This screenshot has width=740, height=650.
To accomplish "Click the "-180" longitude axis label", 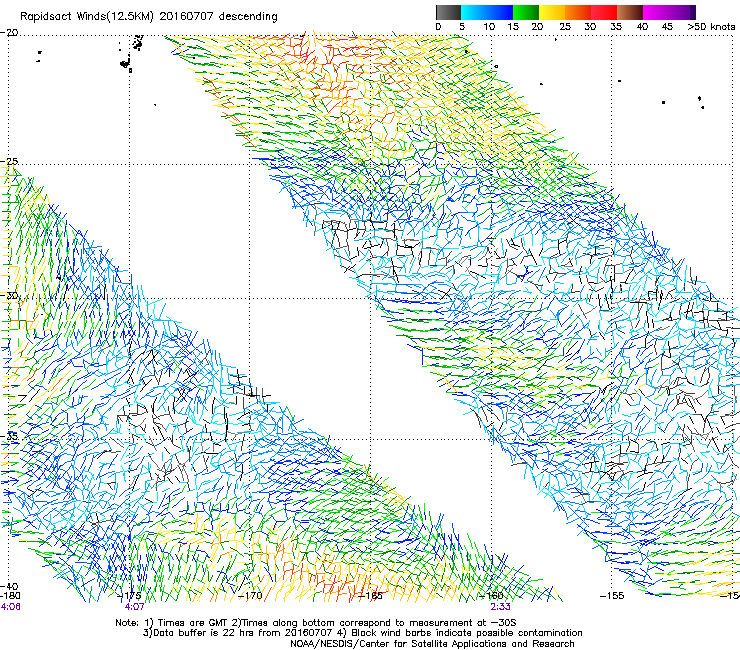I will coord(10,596).
